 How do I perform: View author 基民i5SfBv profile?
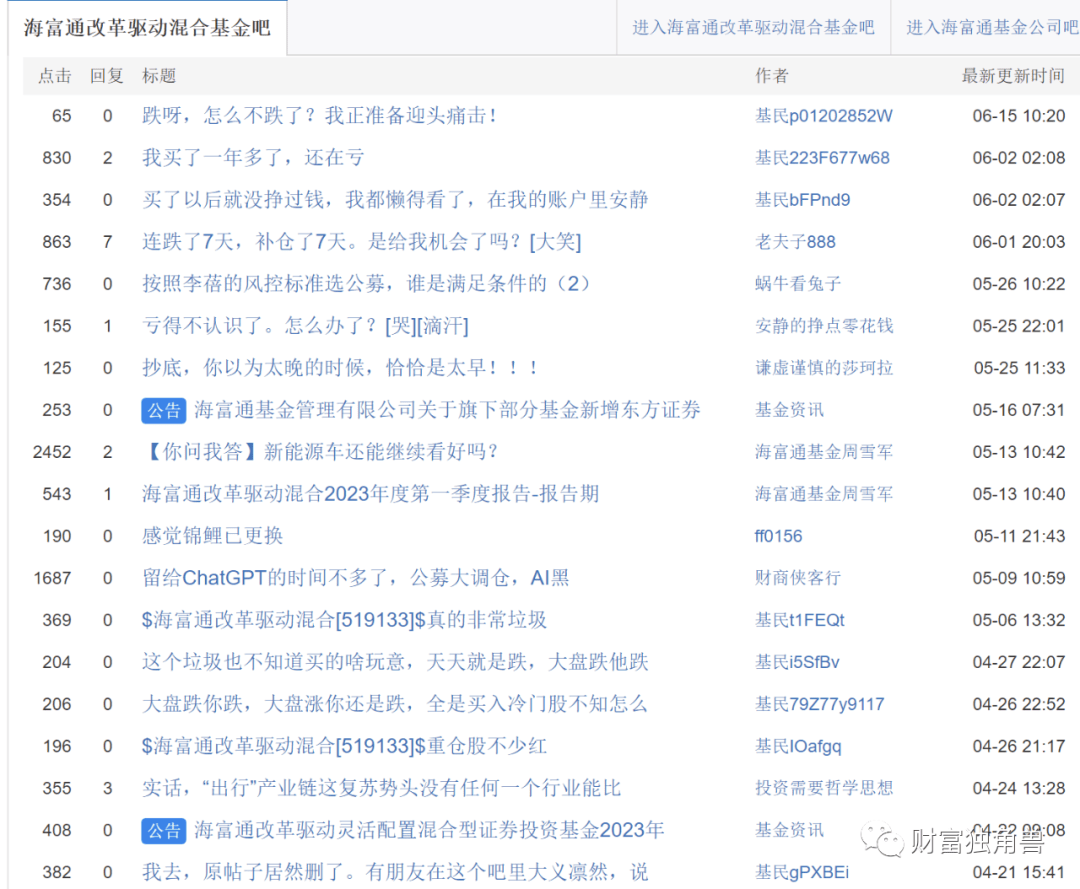(798, 662)
